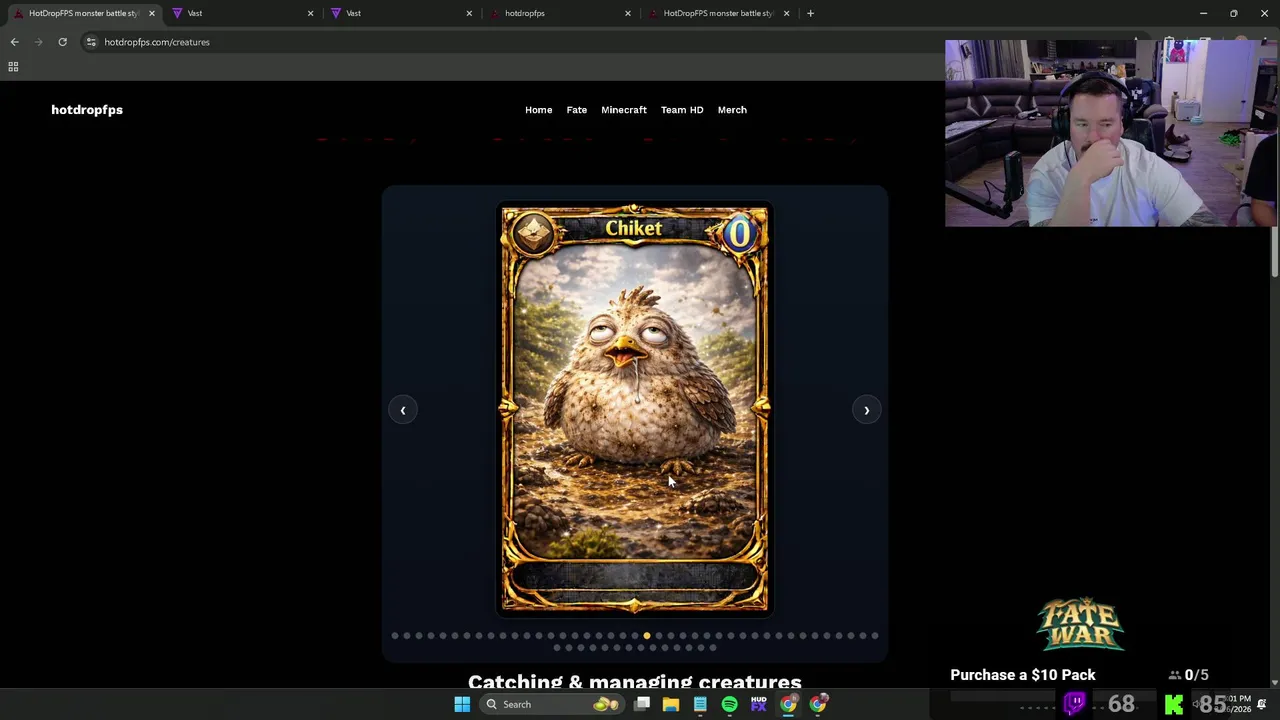The height and width of the screenshot is (720, 1280).
Task: Open the notification bell in system tray
Action: pos(1262,704)
